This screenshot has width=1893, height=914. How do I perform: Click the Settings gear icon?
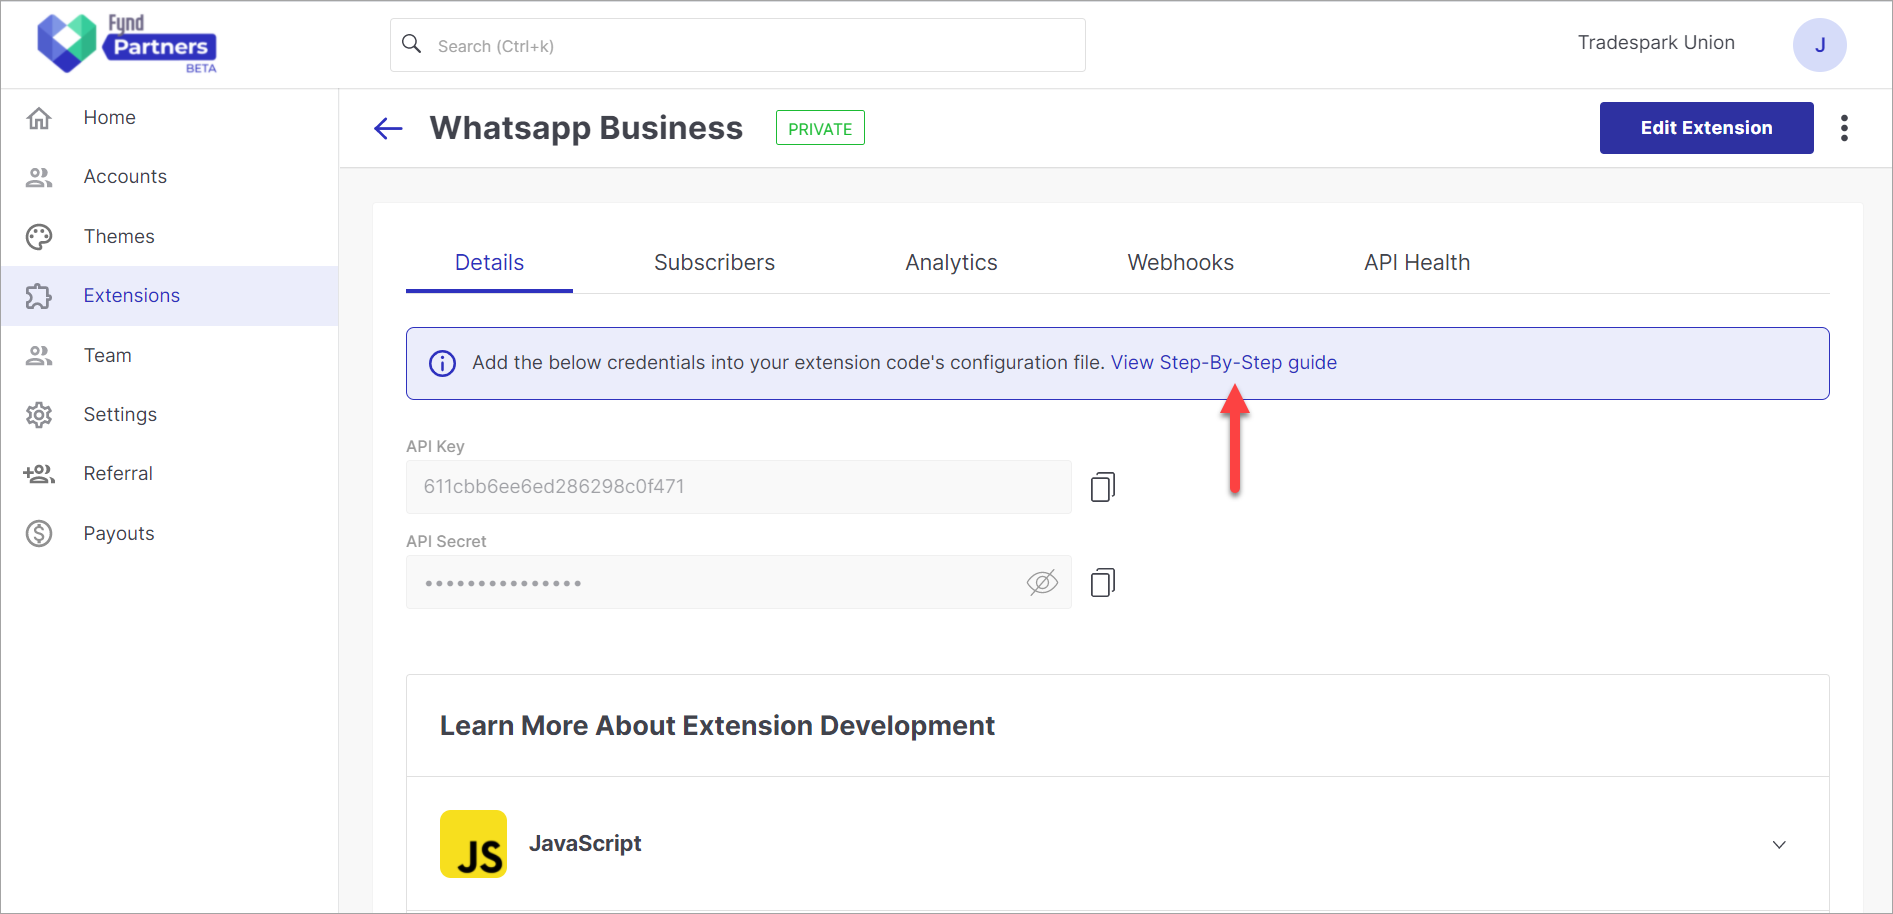tap(39, 415)
